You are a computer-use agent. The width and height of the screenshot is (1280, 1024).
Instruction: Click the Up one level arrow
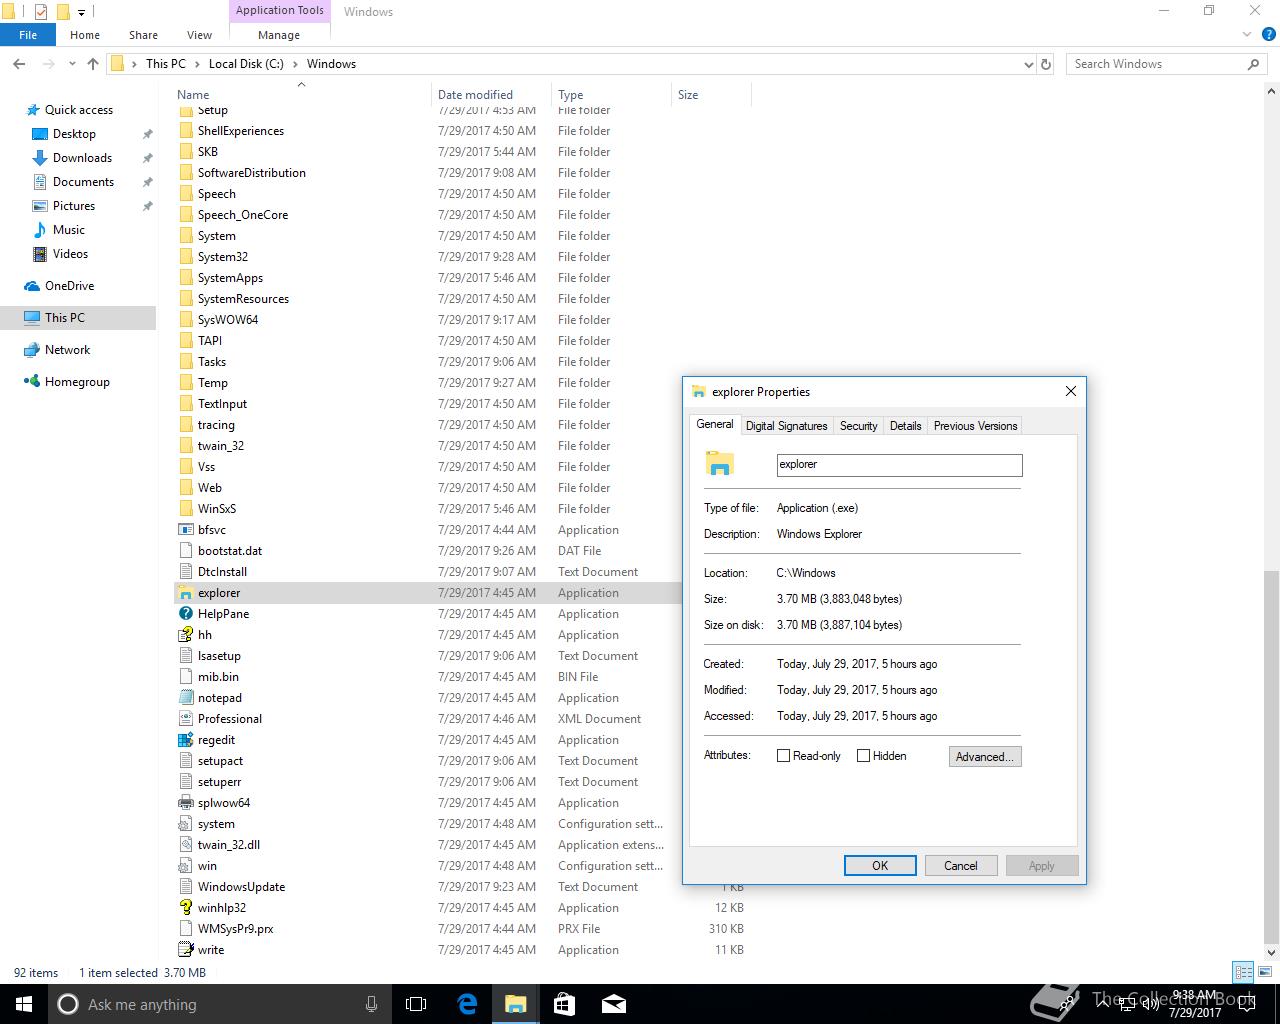(x=93, y=64)
